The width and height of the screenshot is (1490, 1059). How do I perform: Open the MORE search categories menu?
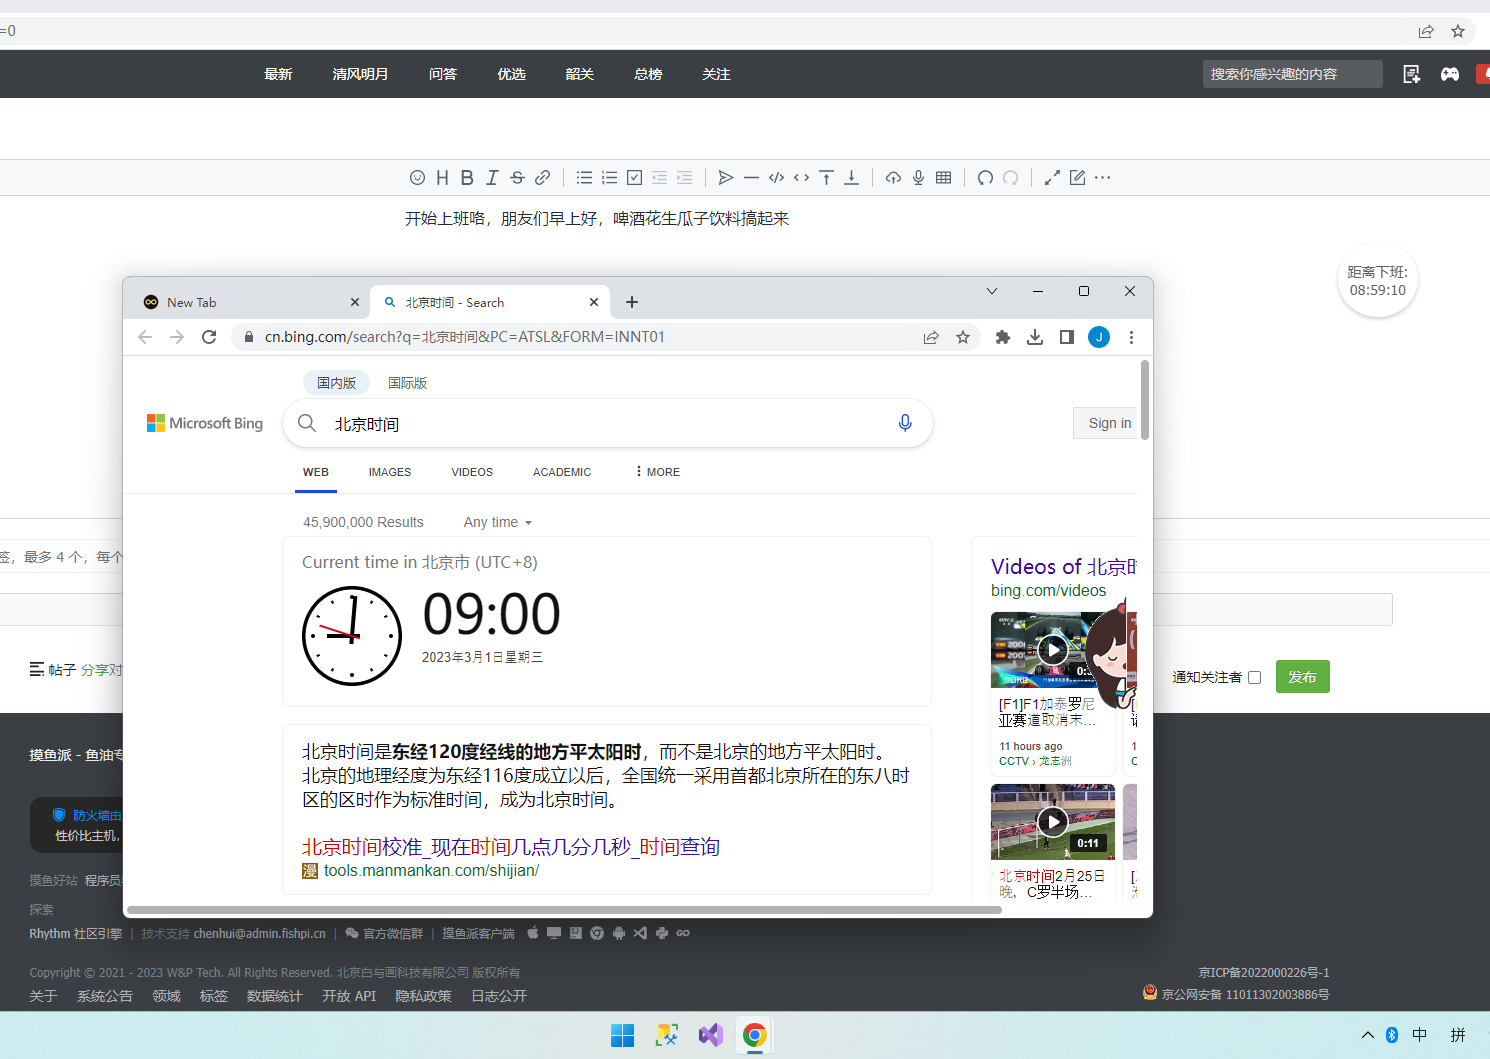(x=657, y=472)
